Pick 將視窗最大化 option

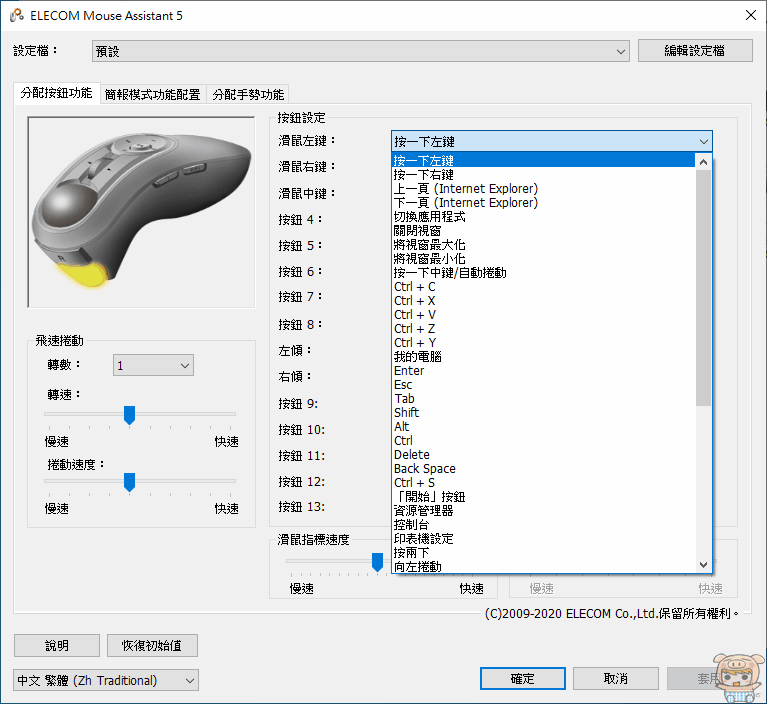543,245
